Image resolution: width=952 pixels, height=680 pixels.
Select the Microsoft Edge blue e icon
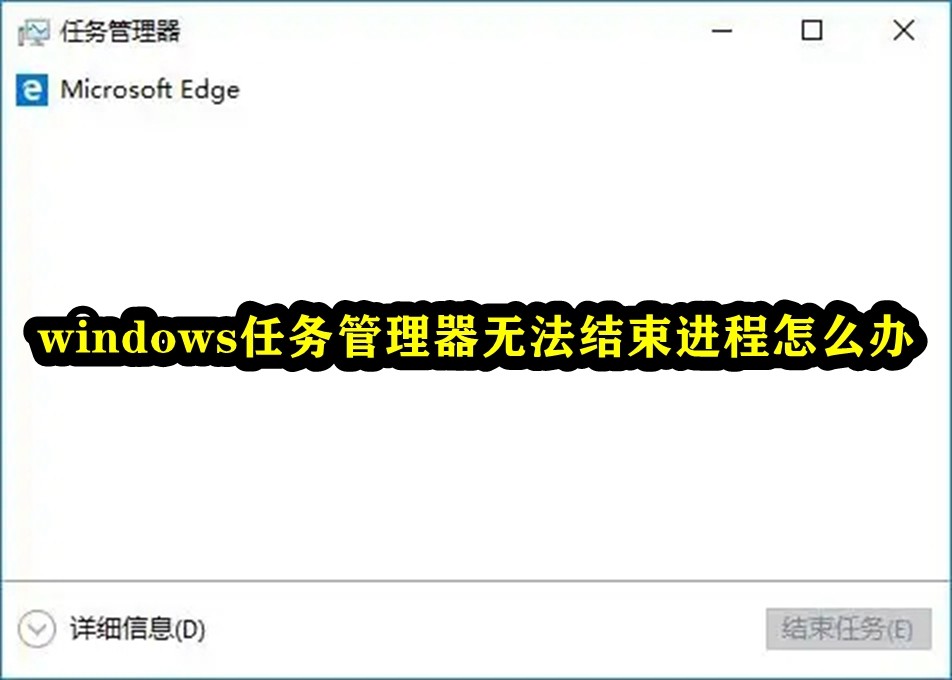click(32, 90)
